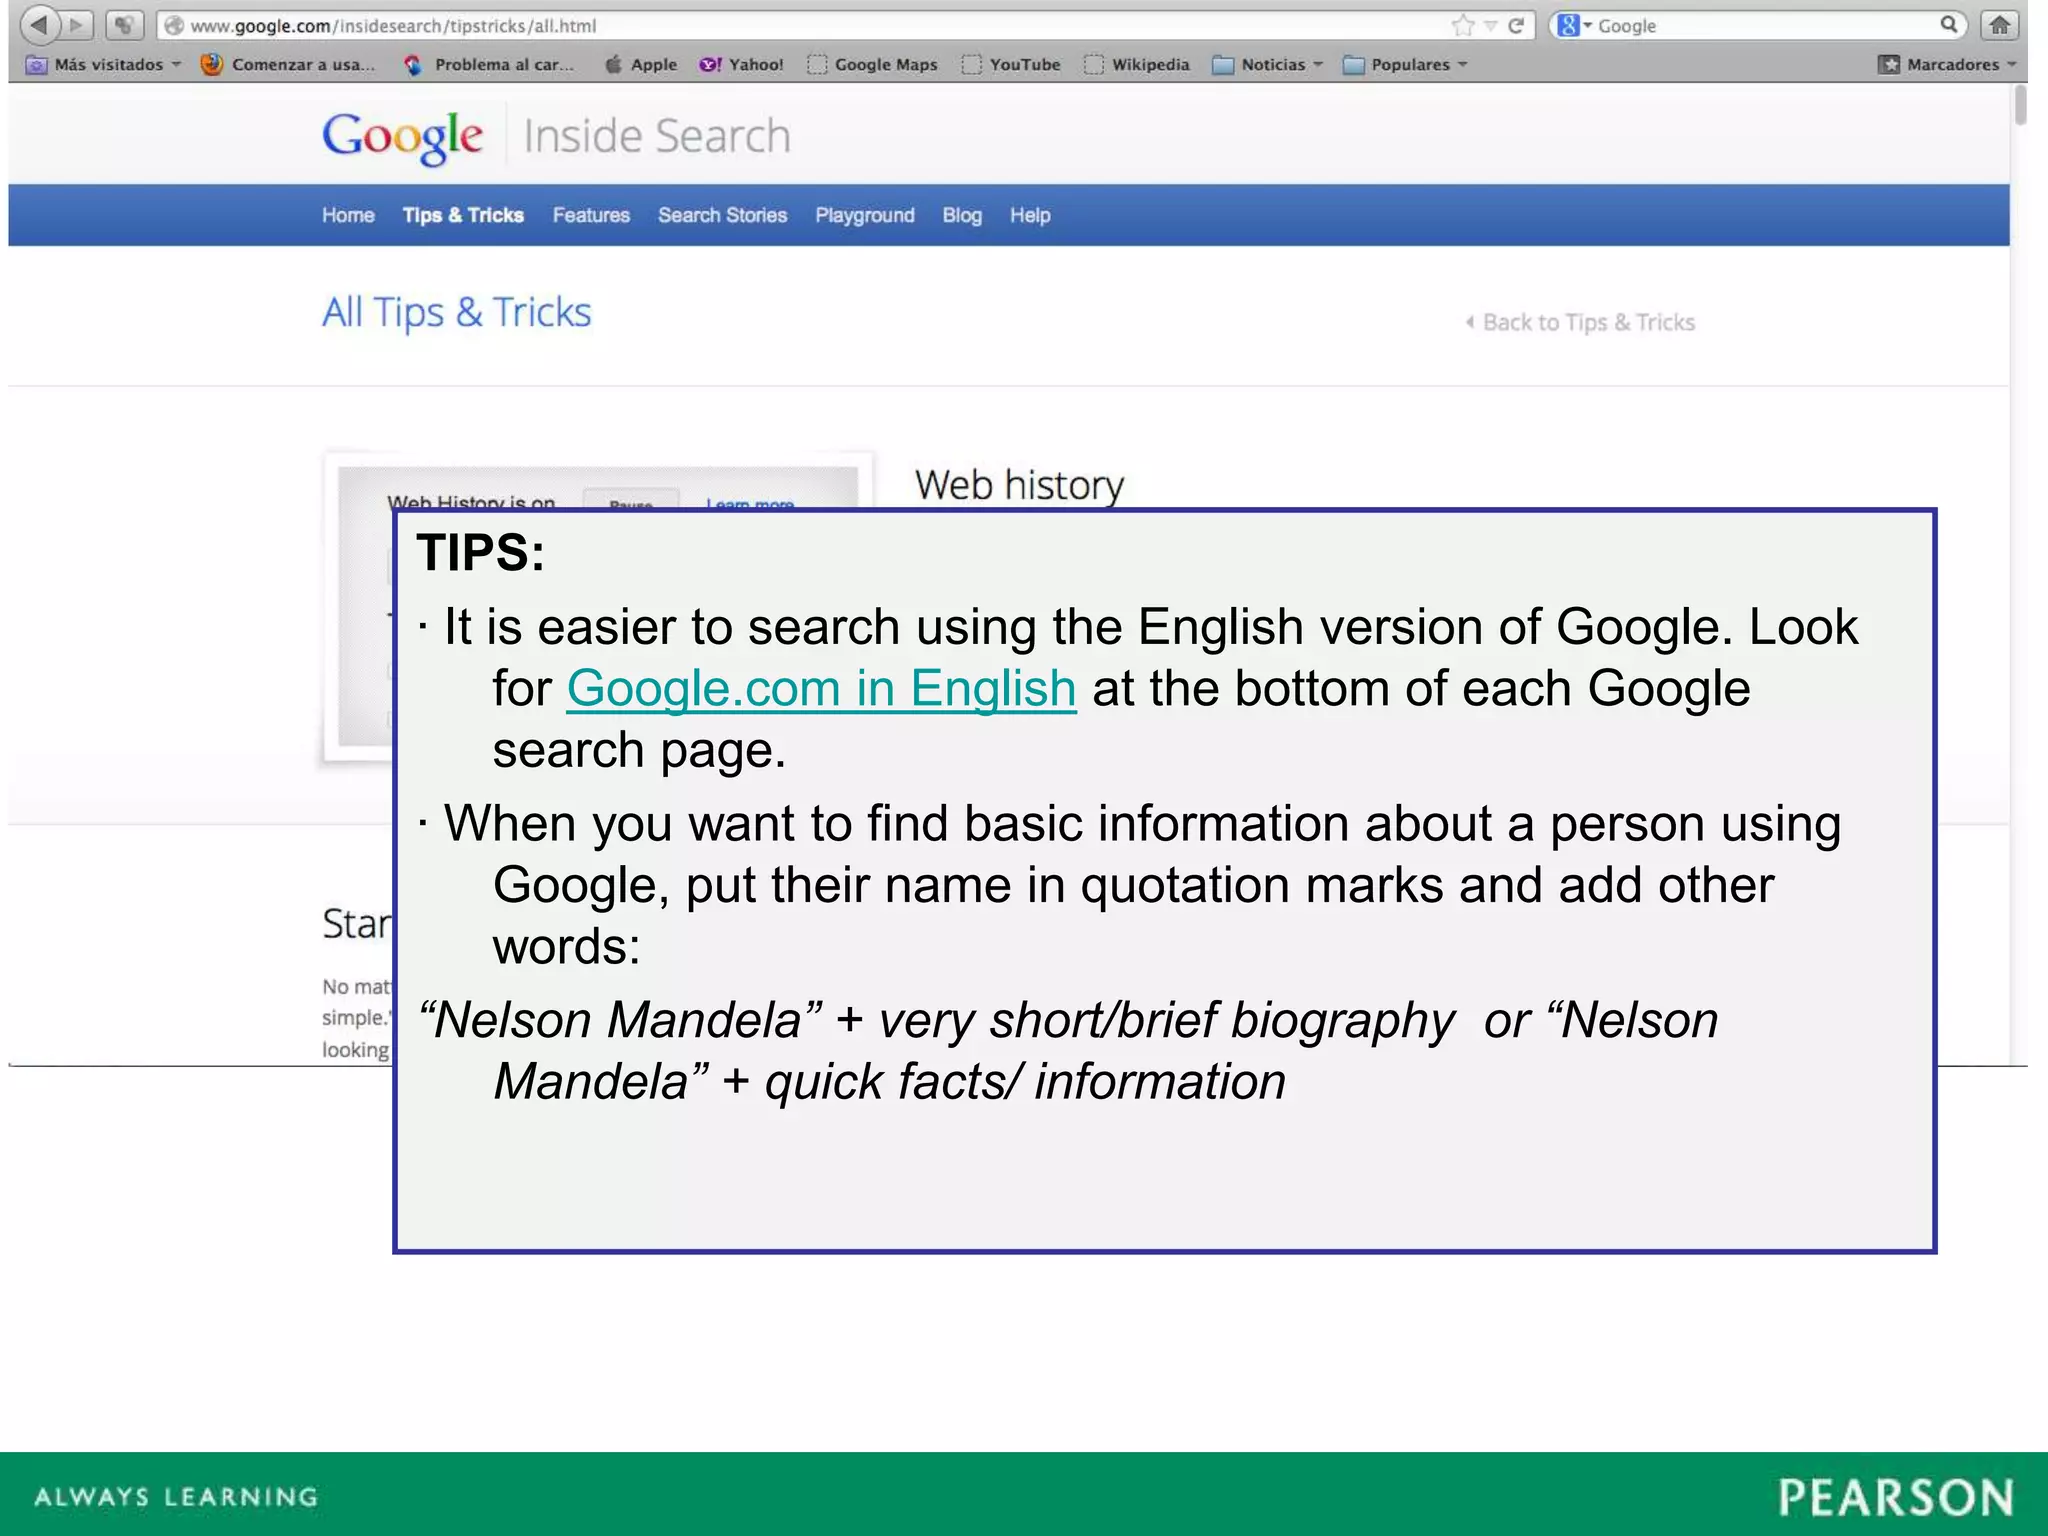The image size is (2048, 1536).
Task: Open the Google Maps bookmark
Action: [x=873, y=65]
